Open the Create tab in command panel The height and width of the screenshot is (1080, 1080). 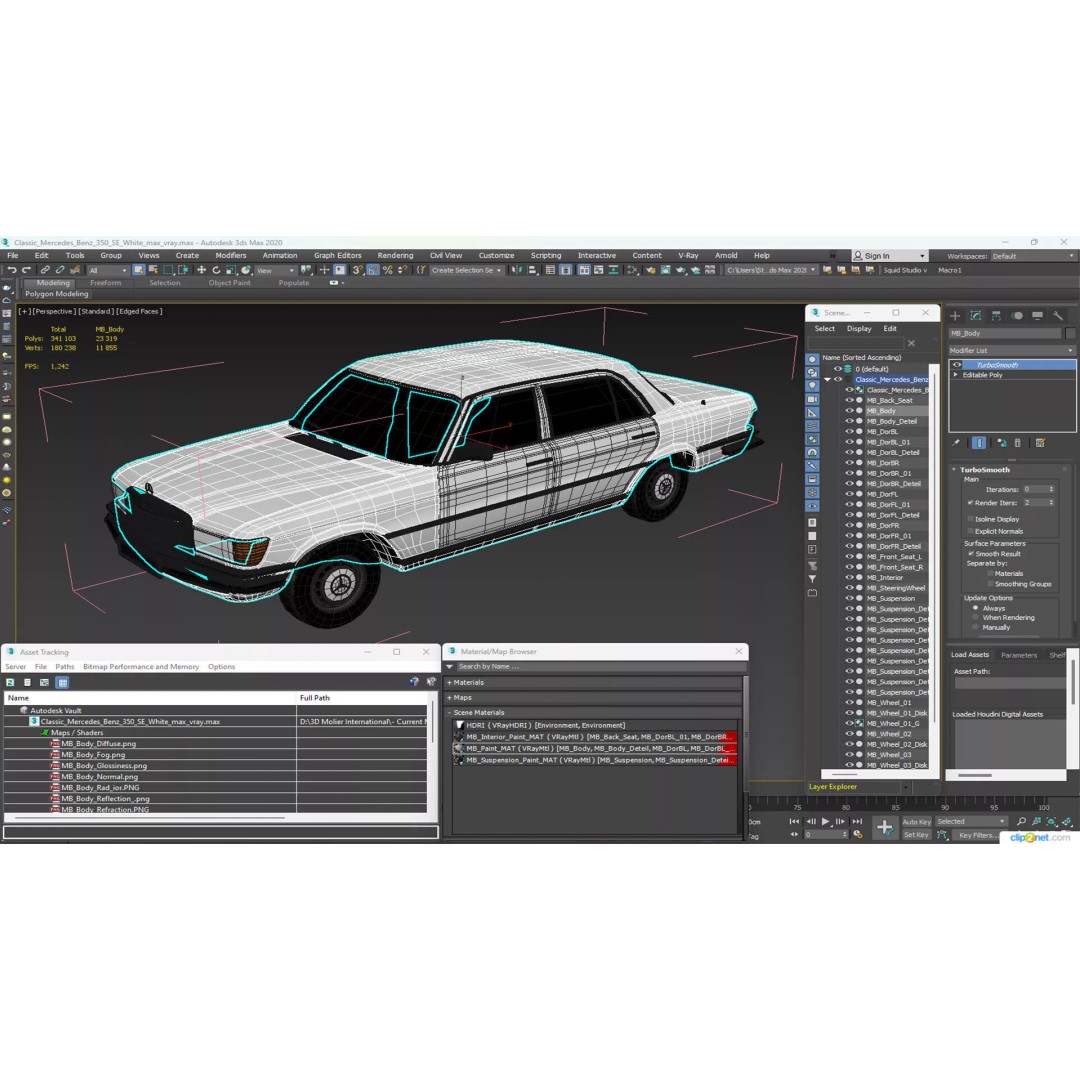(955, 315)
